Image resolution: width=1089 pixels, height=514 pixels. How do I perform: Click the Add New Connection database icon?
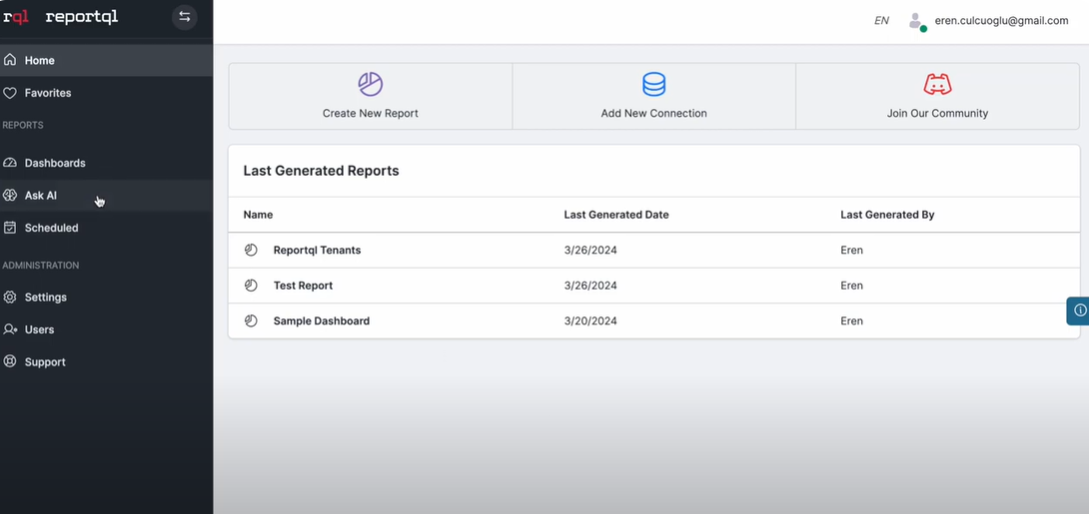tap(654, 84)
